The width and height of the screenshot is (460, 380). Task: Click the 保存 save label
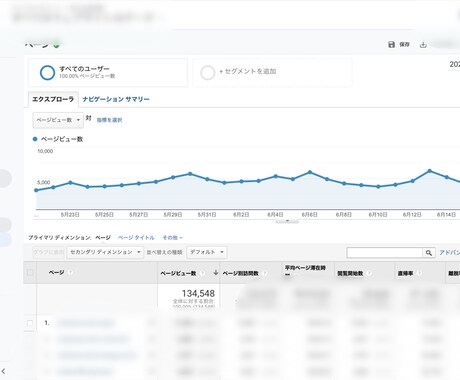[404, 44]
